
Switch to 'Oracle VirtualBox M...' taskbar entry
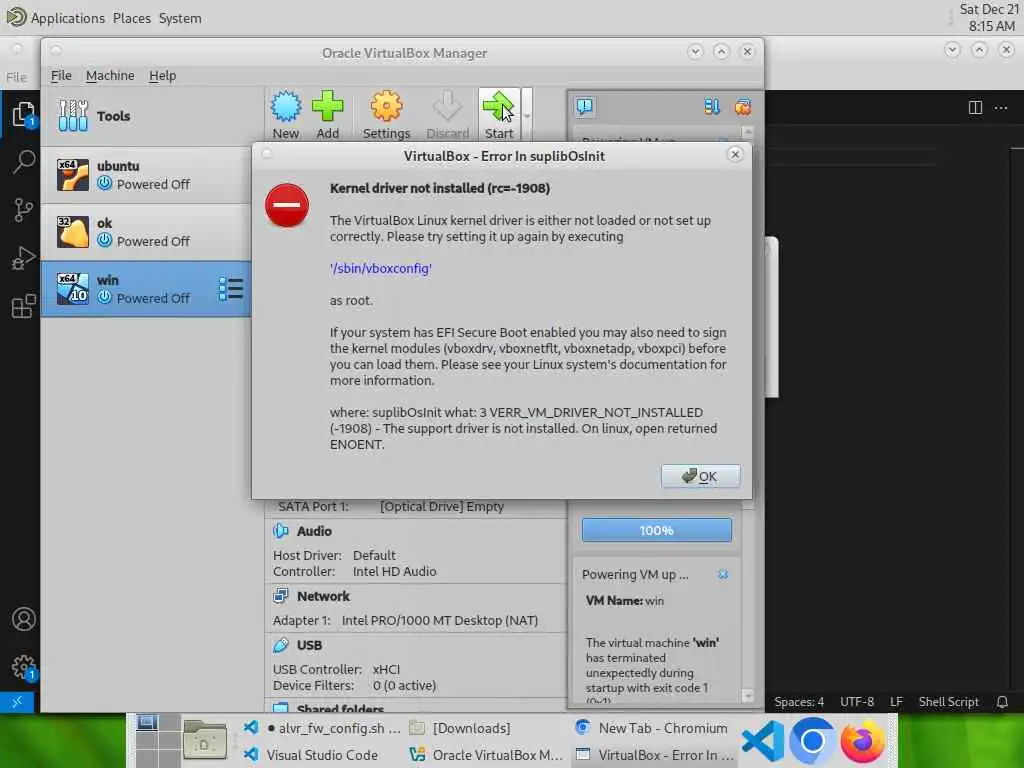[x=485, y=755]
